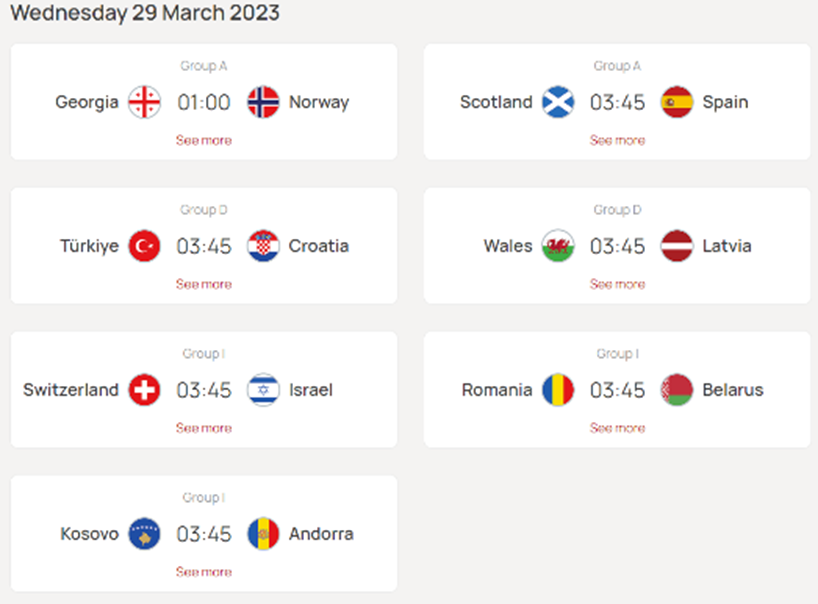Click the Switzerland flag icon
Image resolution: width=818 pixels, height=604 pixels.
click(144, 390)
